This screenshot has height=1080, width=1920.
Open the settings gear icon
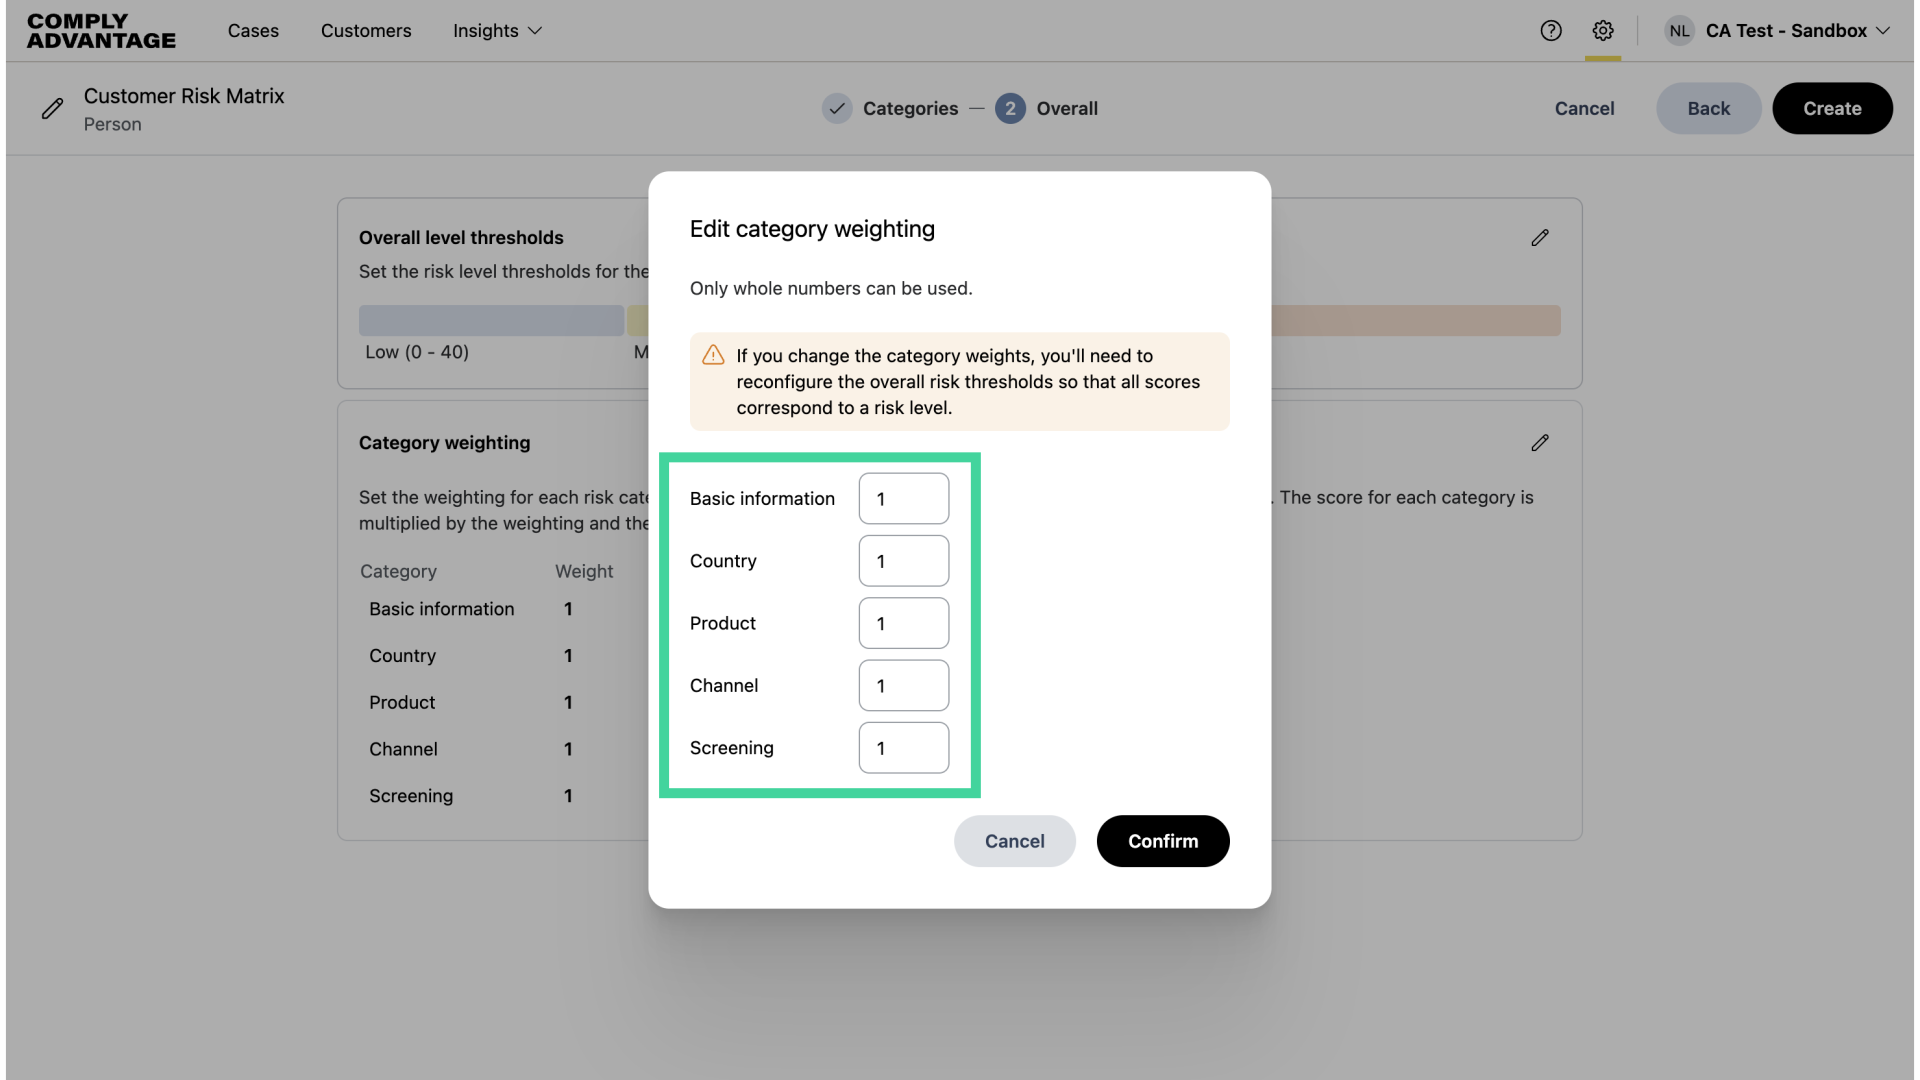point(1603,31)
